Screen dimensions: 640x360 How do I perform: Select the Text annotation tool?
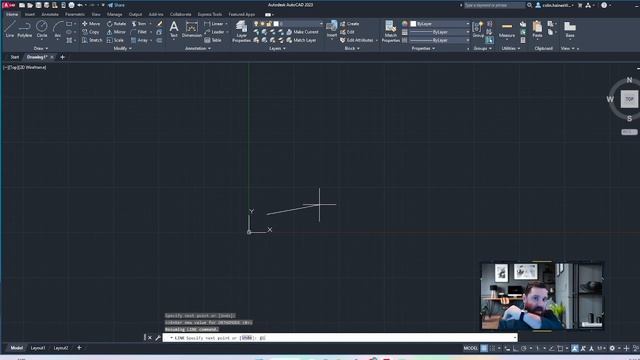pyautogui.click(x=173, y=29)
